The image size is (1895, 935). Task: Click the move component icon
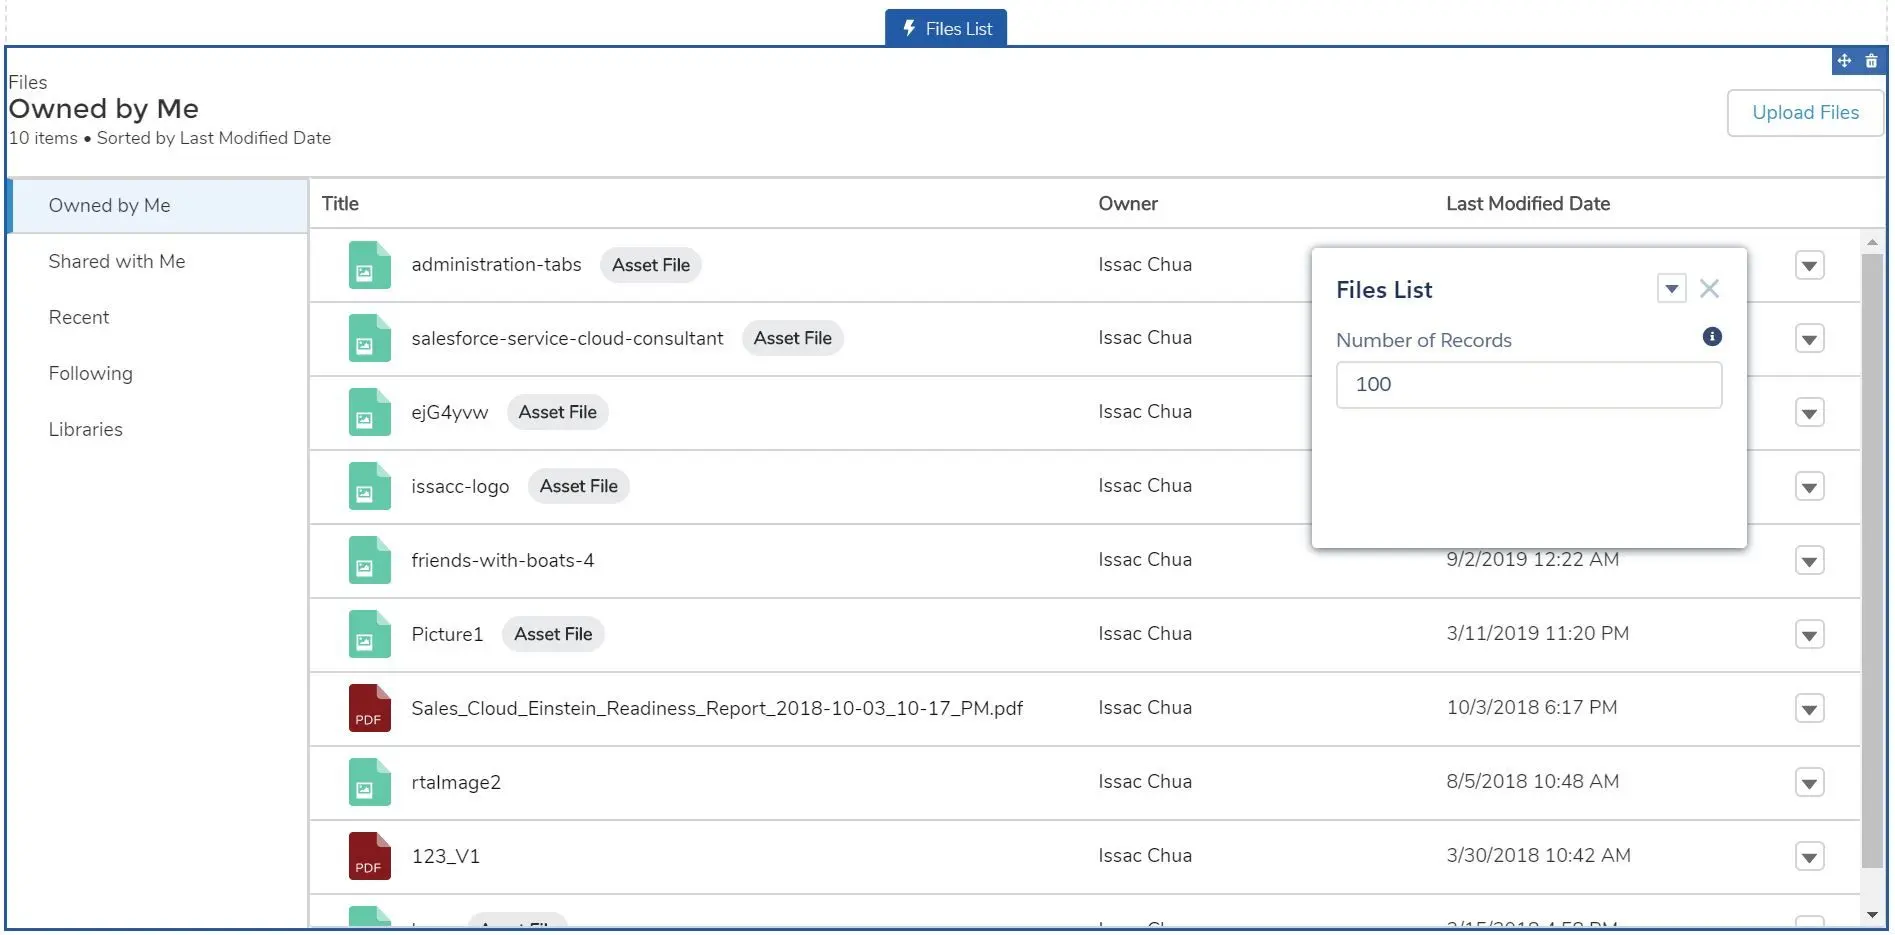pyautogui.click(x=1844, y=61)
